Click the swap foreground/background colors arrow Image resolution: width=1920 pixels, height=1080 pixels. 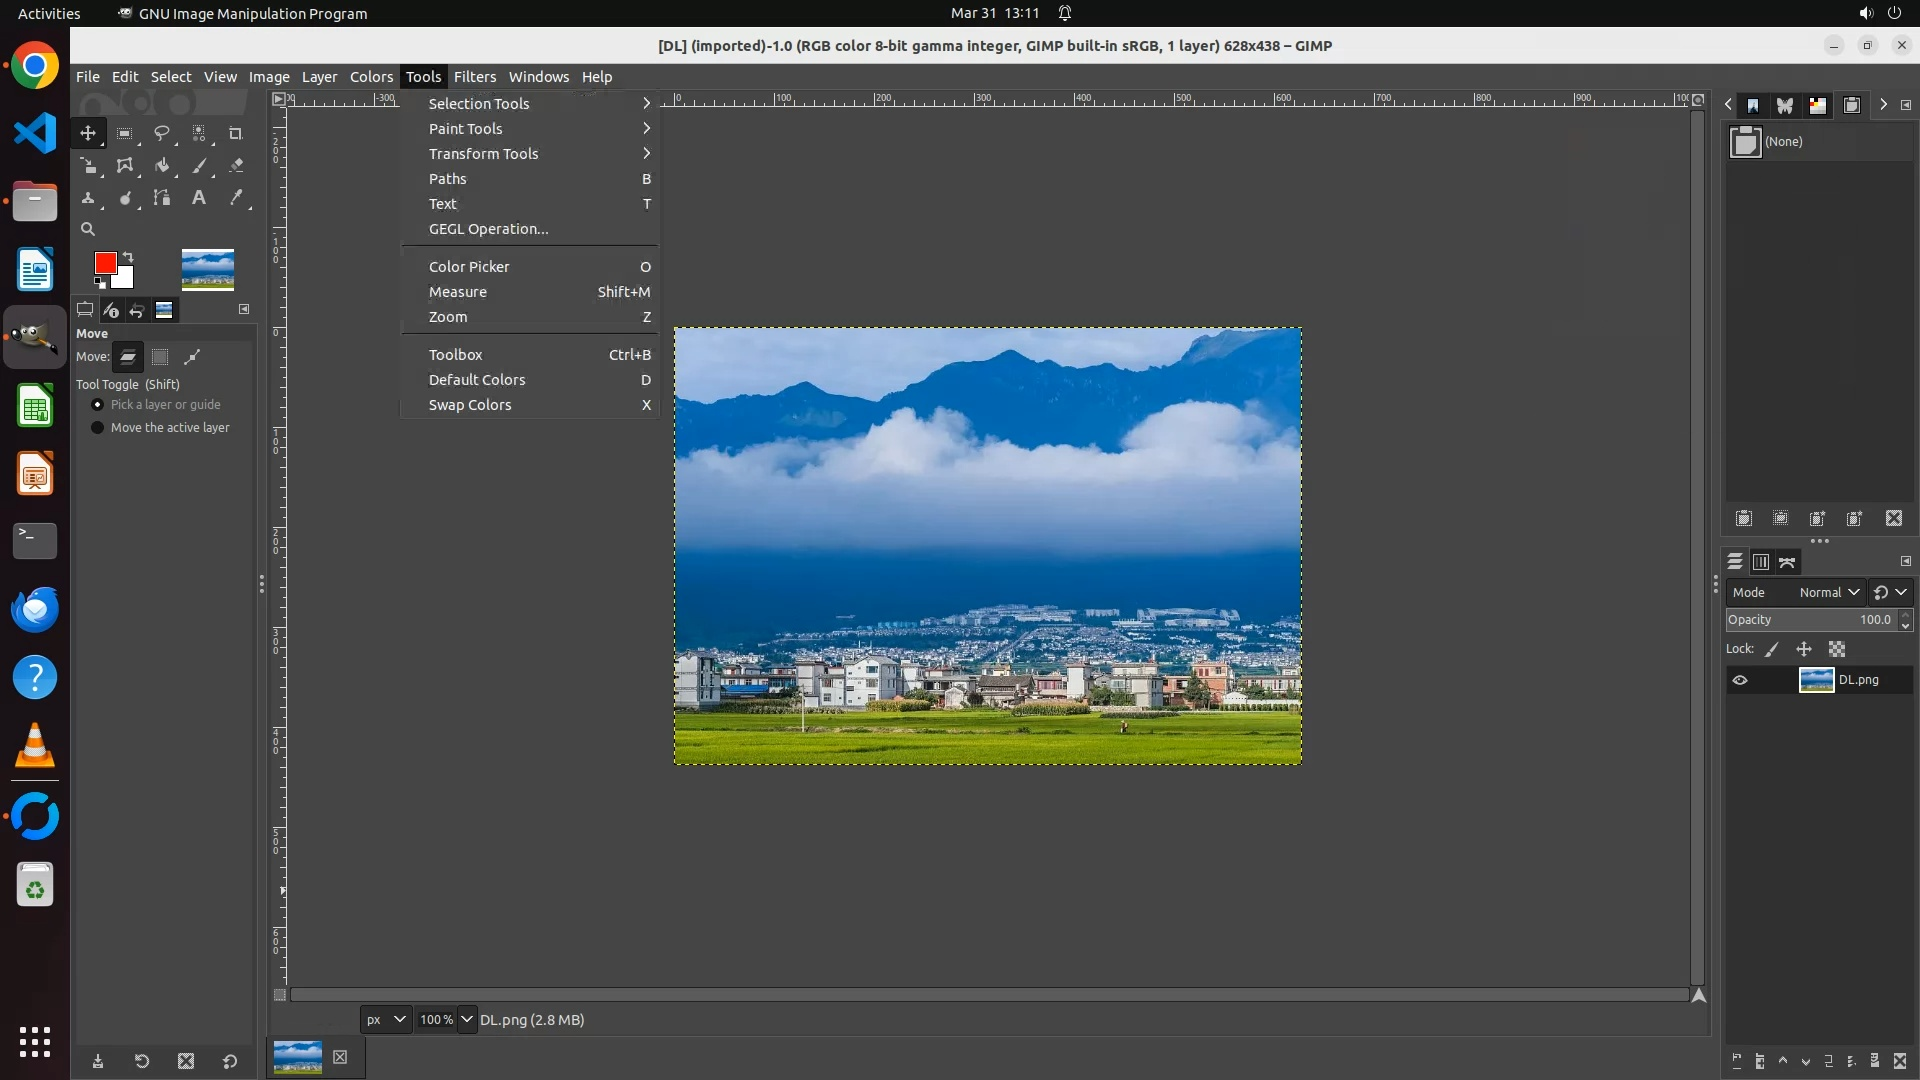pyautogui.click(x=128, y=257)
